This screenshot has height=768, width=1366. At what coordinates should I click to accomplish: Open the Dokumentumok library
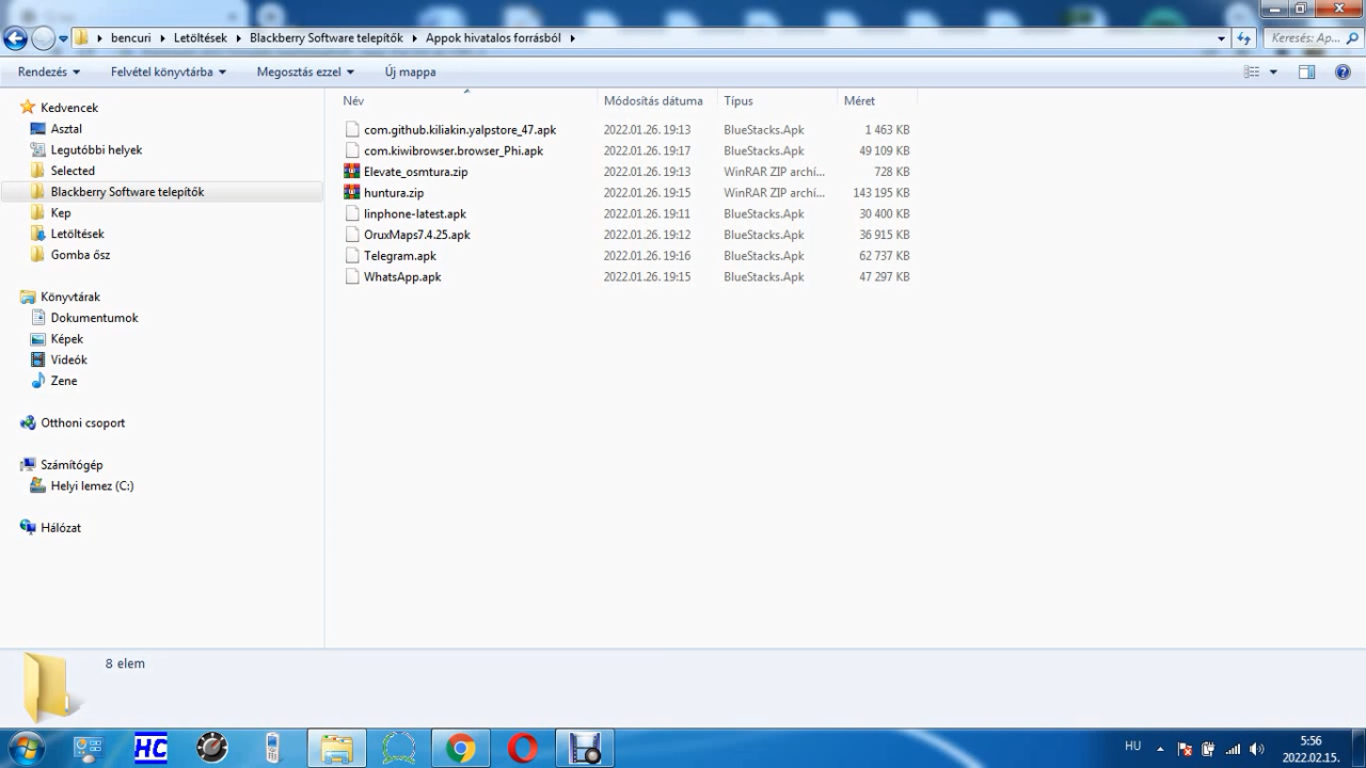click(94, 318)
